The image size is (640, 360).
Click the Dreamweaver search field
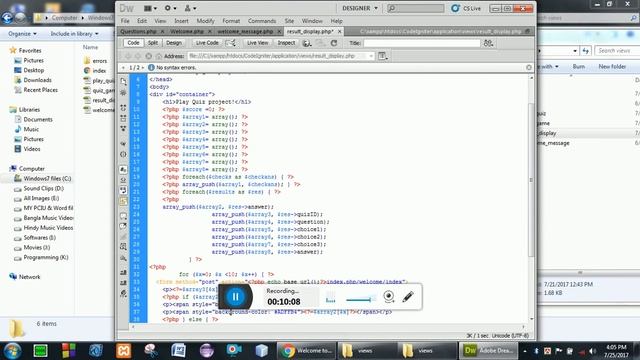click(x=415, y=8)
